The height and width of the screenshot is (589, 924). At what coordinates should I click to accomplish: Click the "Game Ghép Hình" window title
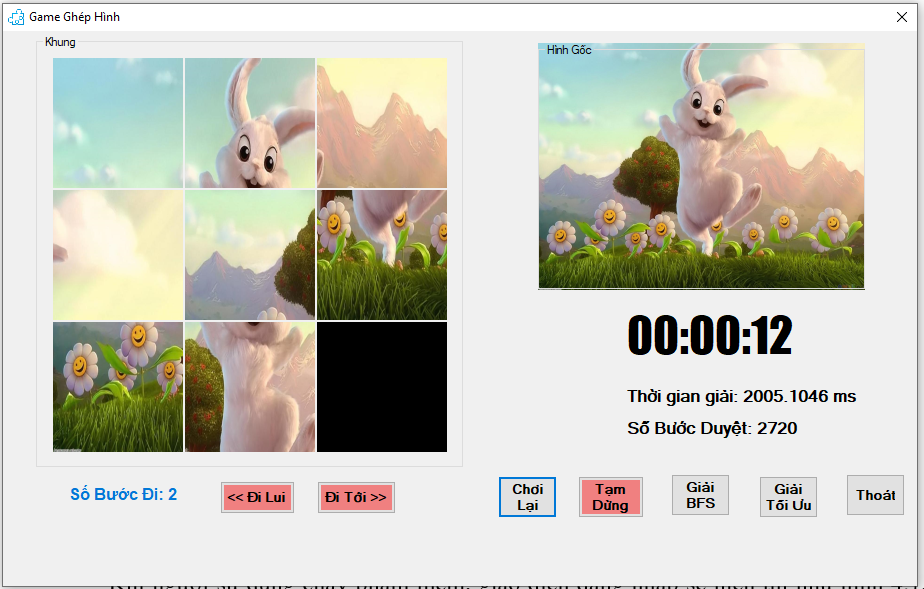click(x=75, y=17)
